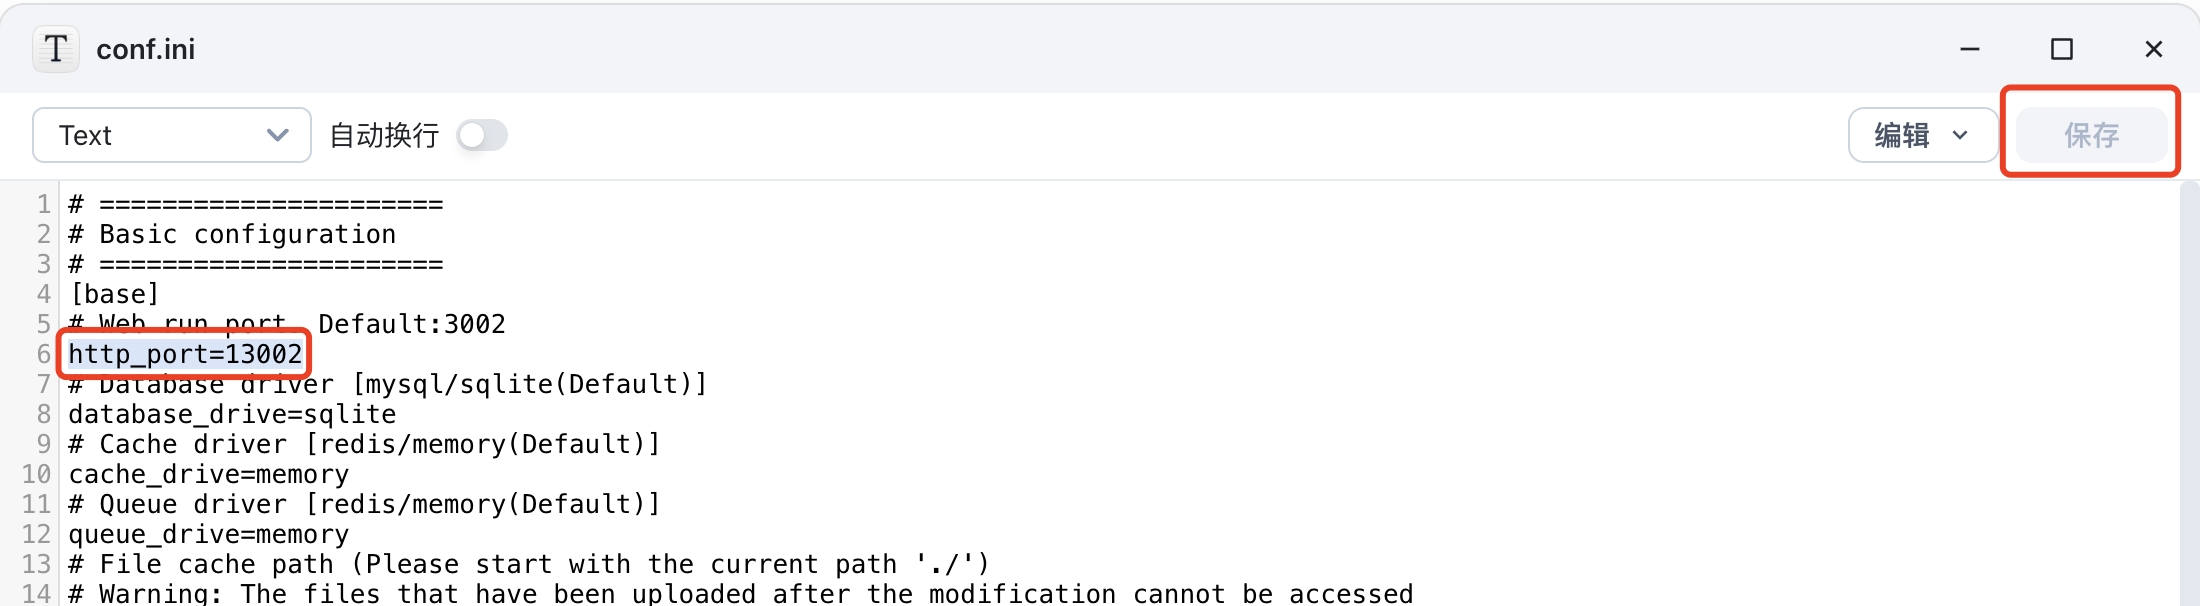This screenshot has height=606, width=2200.
Task: Minimize the conf.ini window
Action: tap(1970, 49)
